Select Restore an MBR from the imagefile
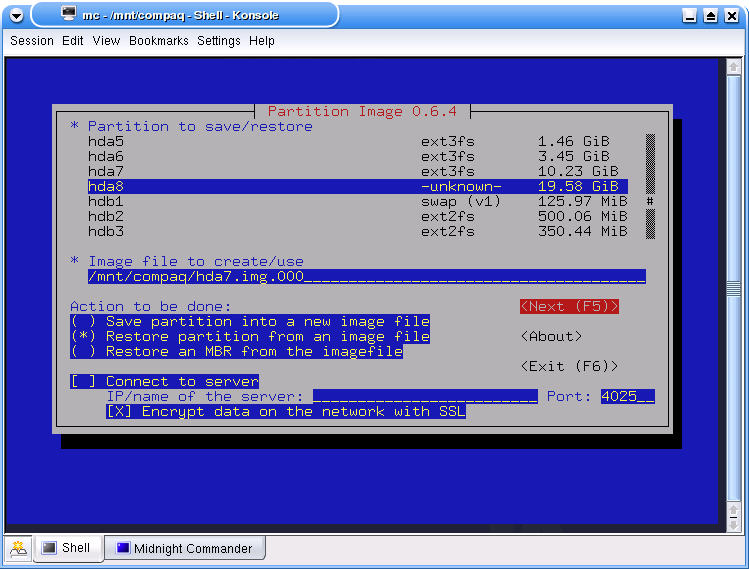 [x=236, y=351]
